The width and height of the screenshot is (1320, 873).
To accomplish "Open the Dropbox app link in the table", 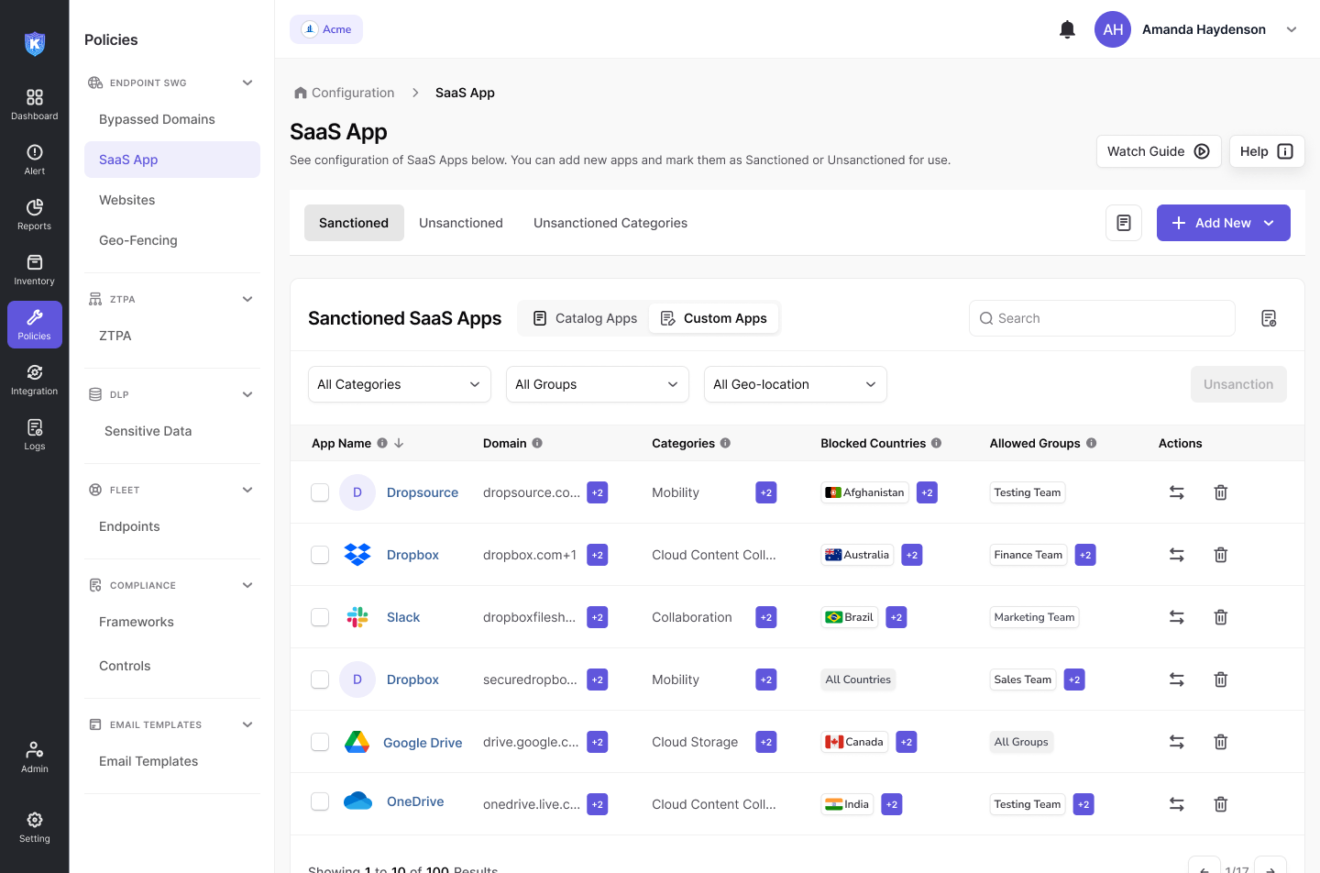I will coord(414,554).
